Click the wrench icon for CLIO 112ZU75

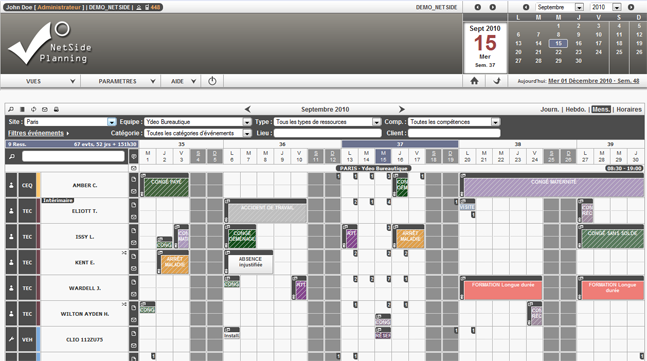11,340
